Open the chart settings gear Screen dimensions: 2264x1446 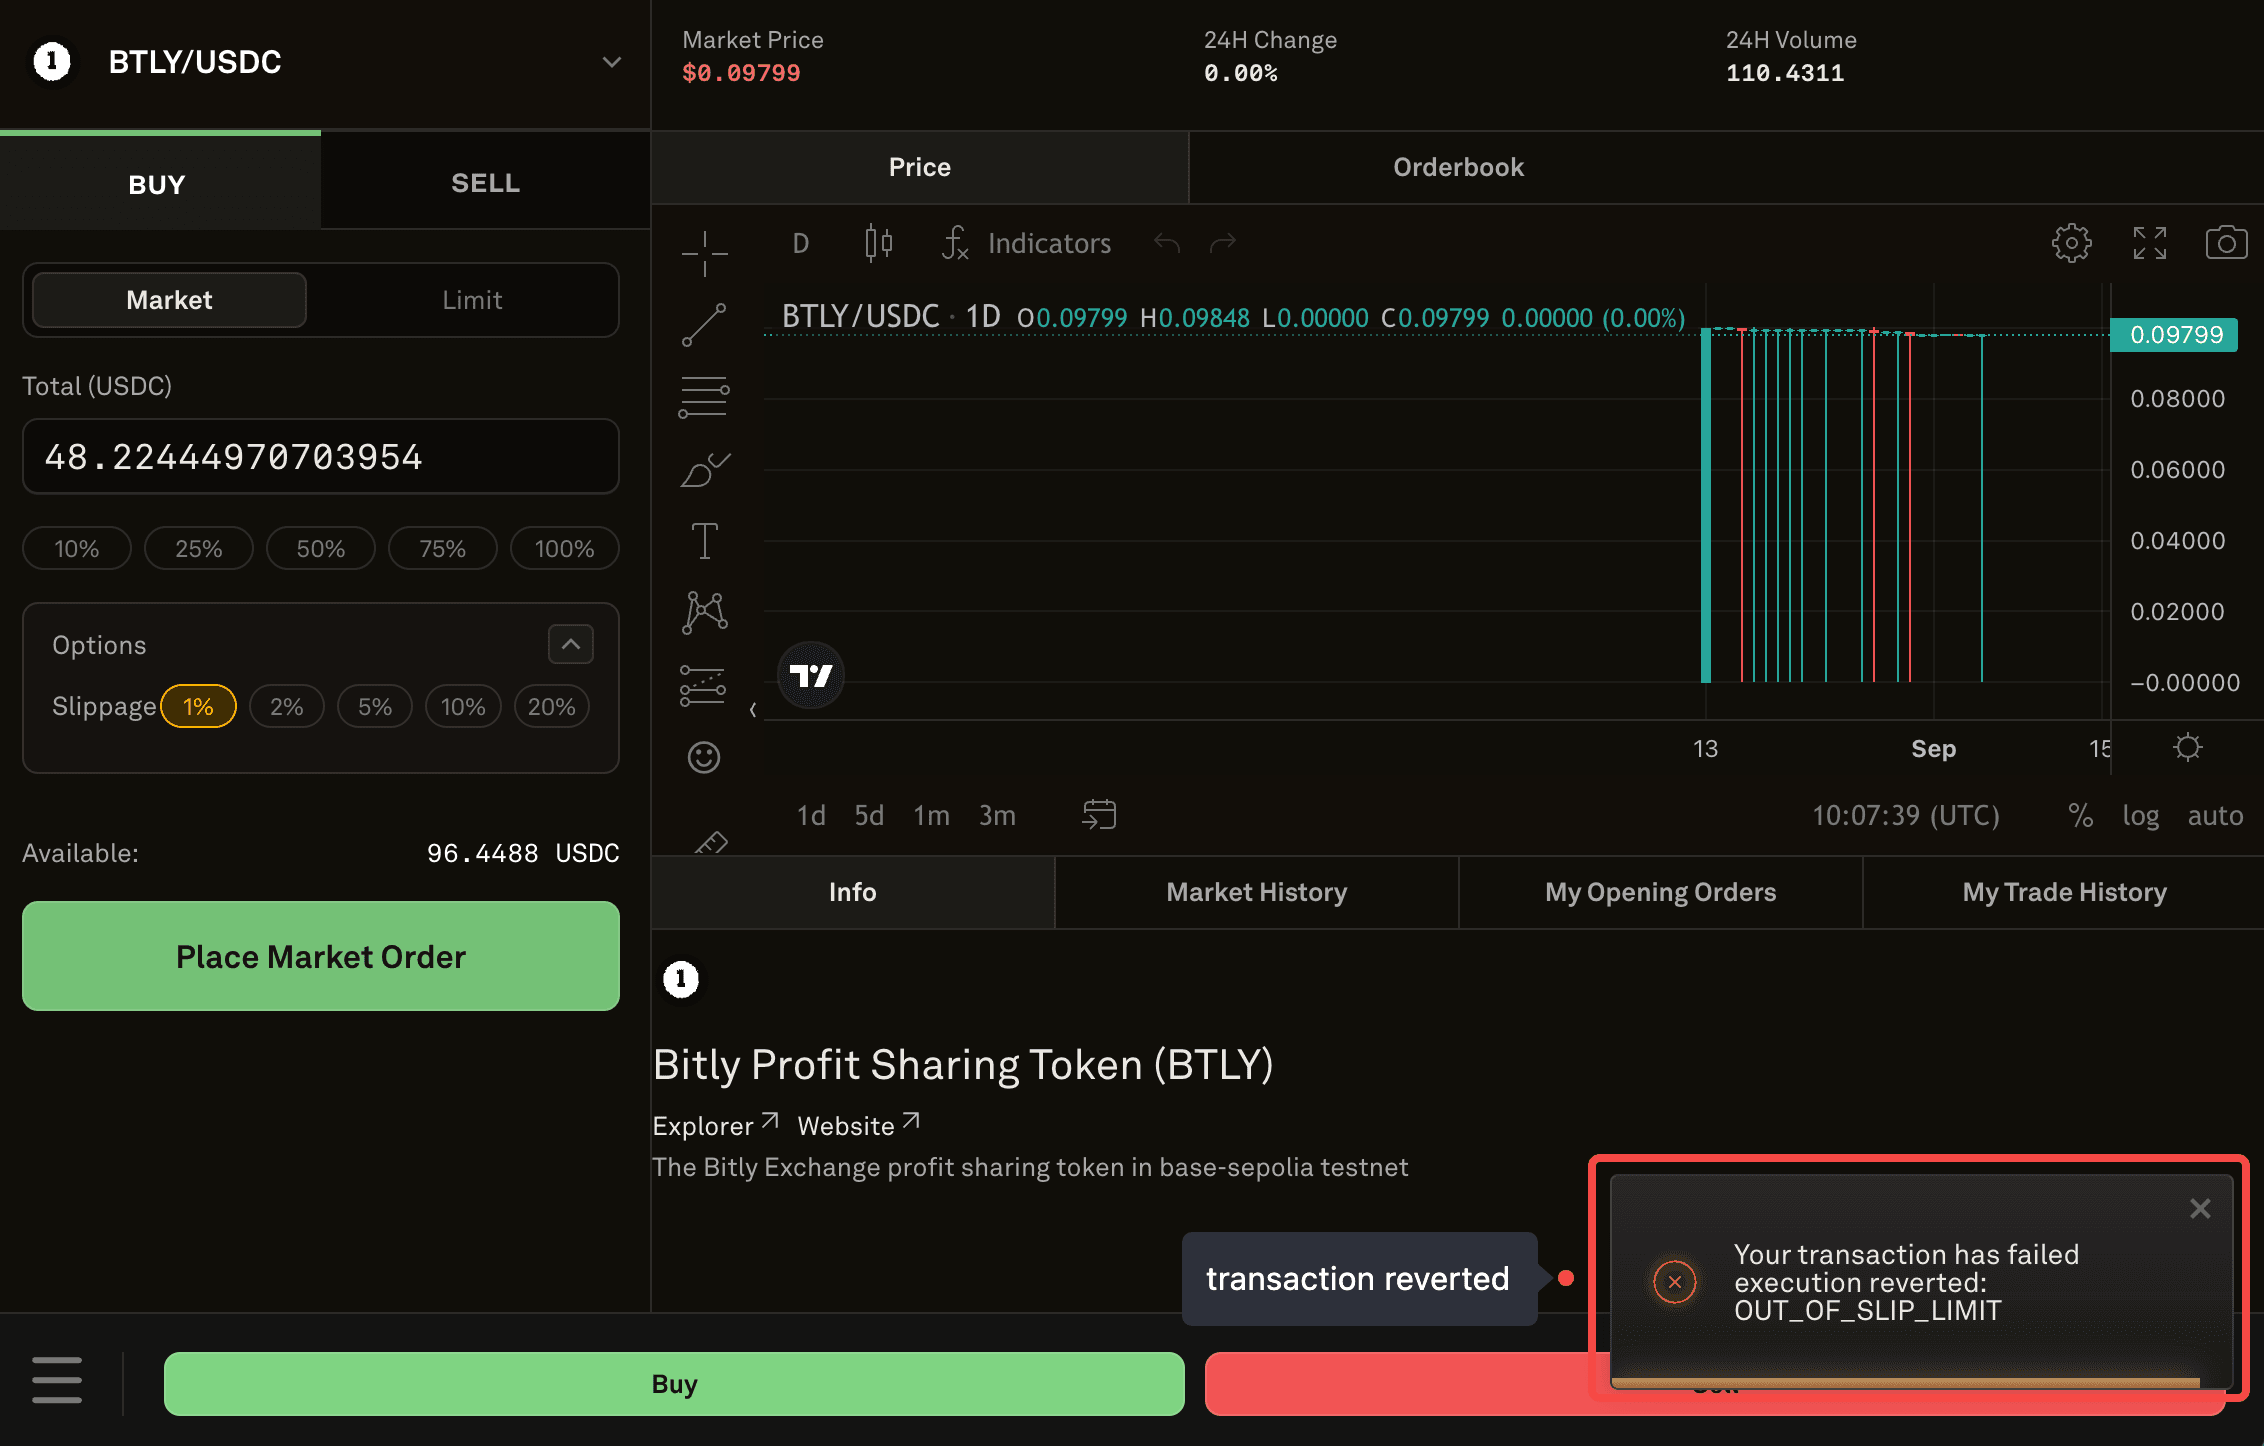click(x=2071, y=243)
